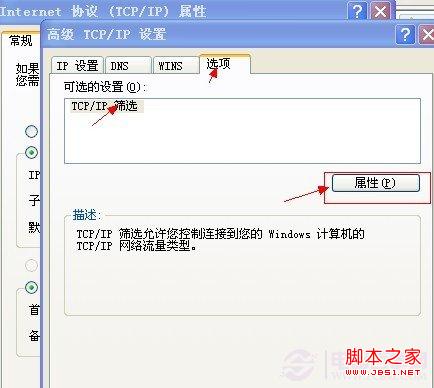Image resolution: width=434 pixels, height=388 pixels.
Task: Click empty area of optional settings listbox
Action: 242,138
